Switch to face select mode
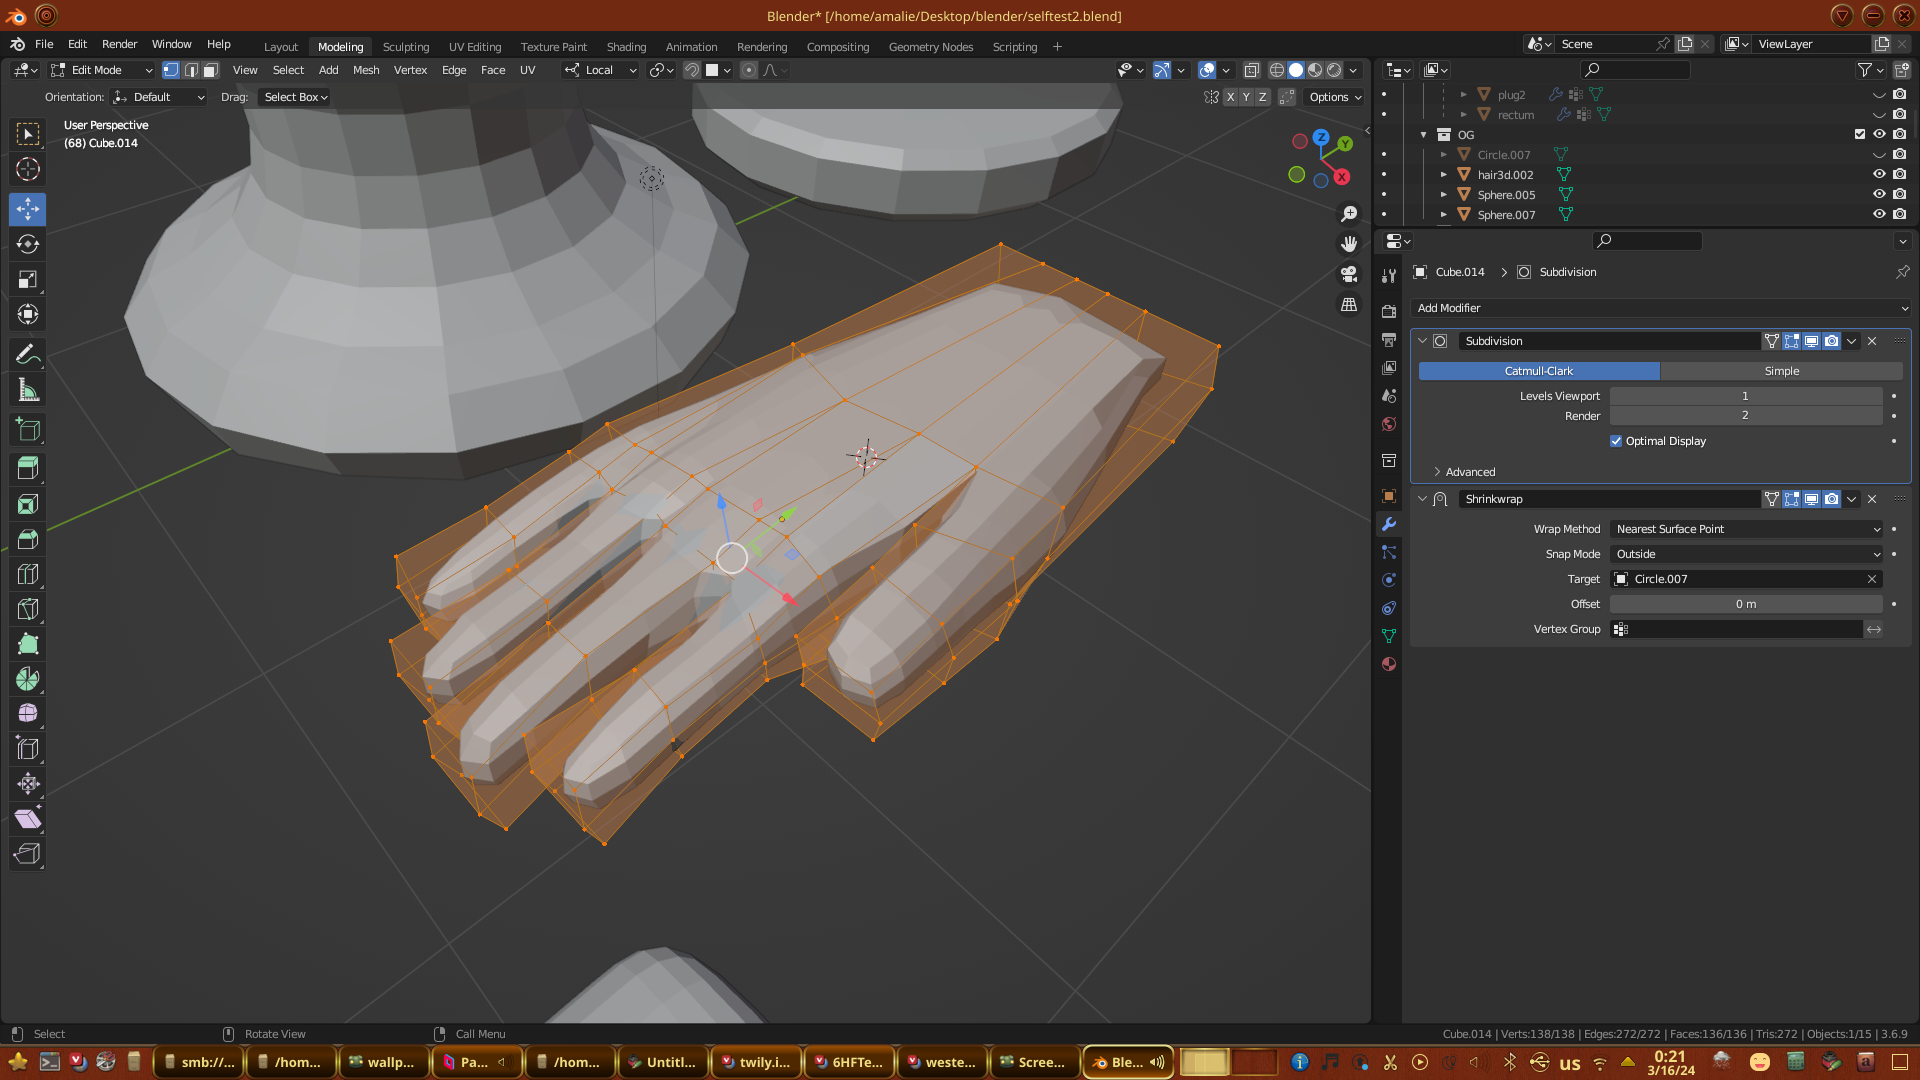The width and height of the screenshot is (1920, 1080). (210, 70)
